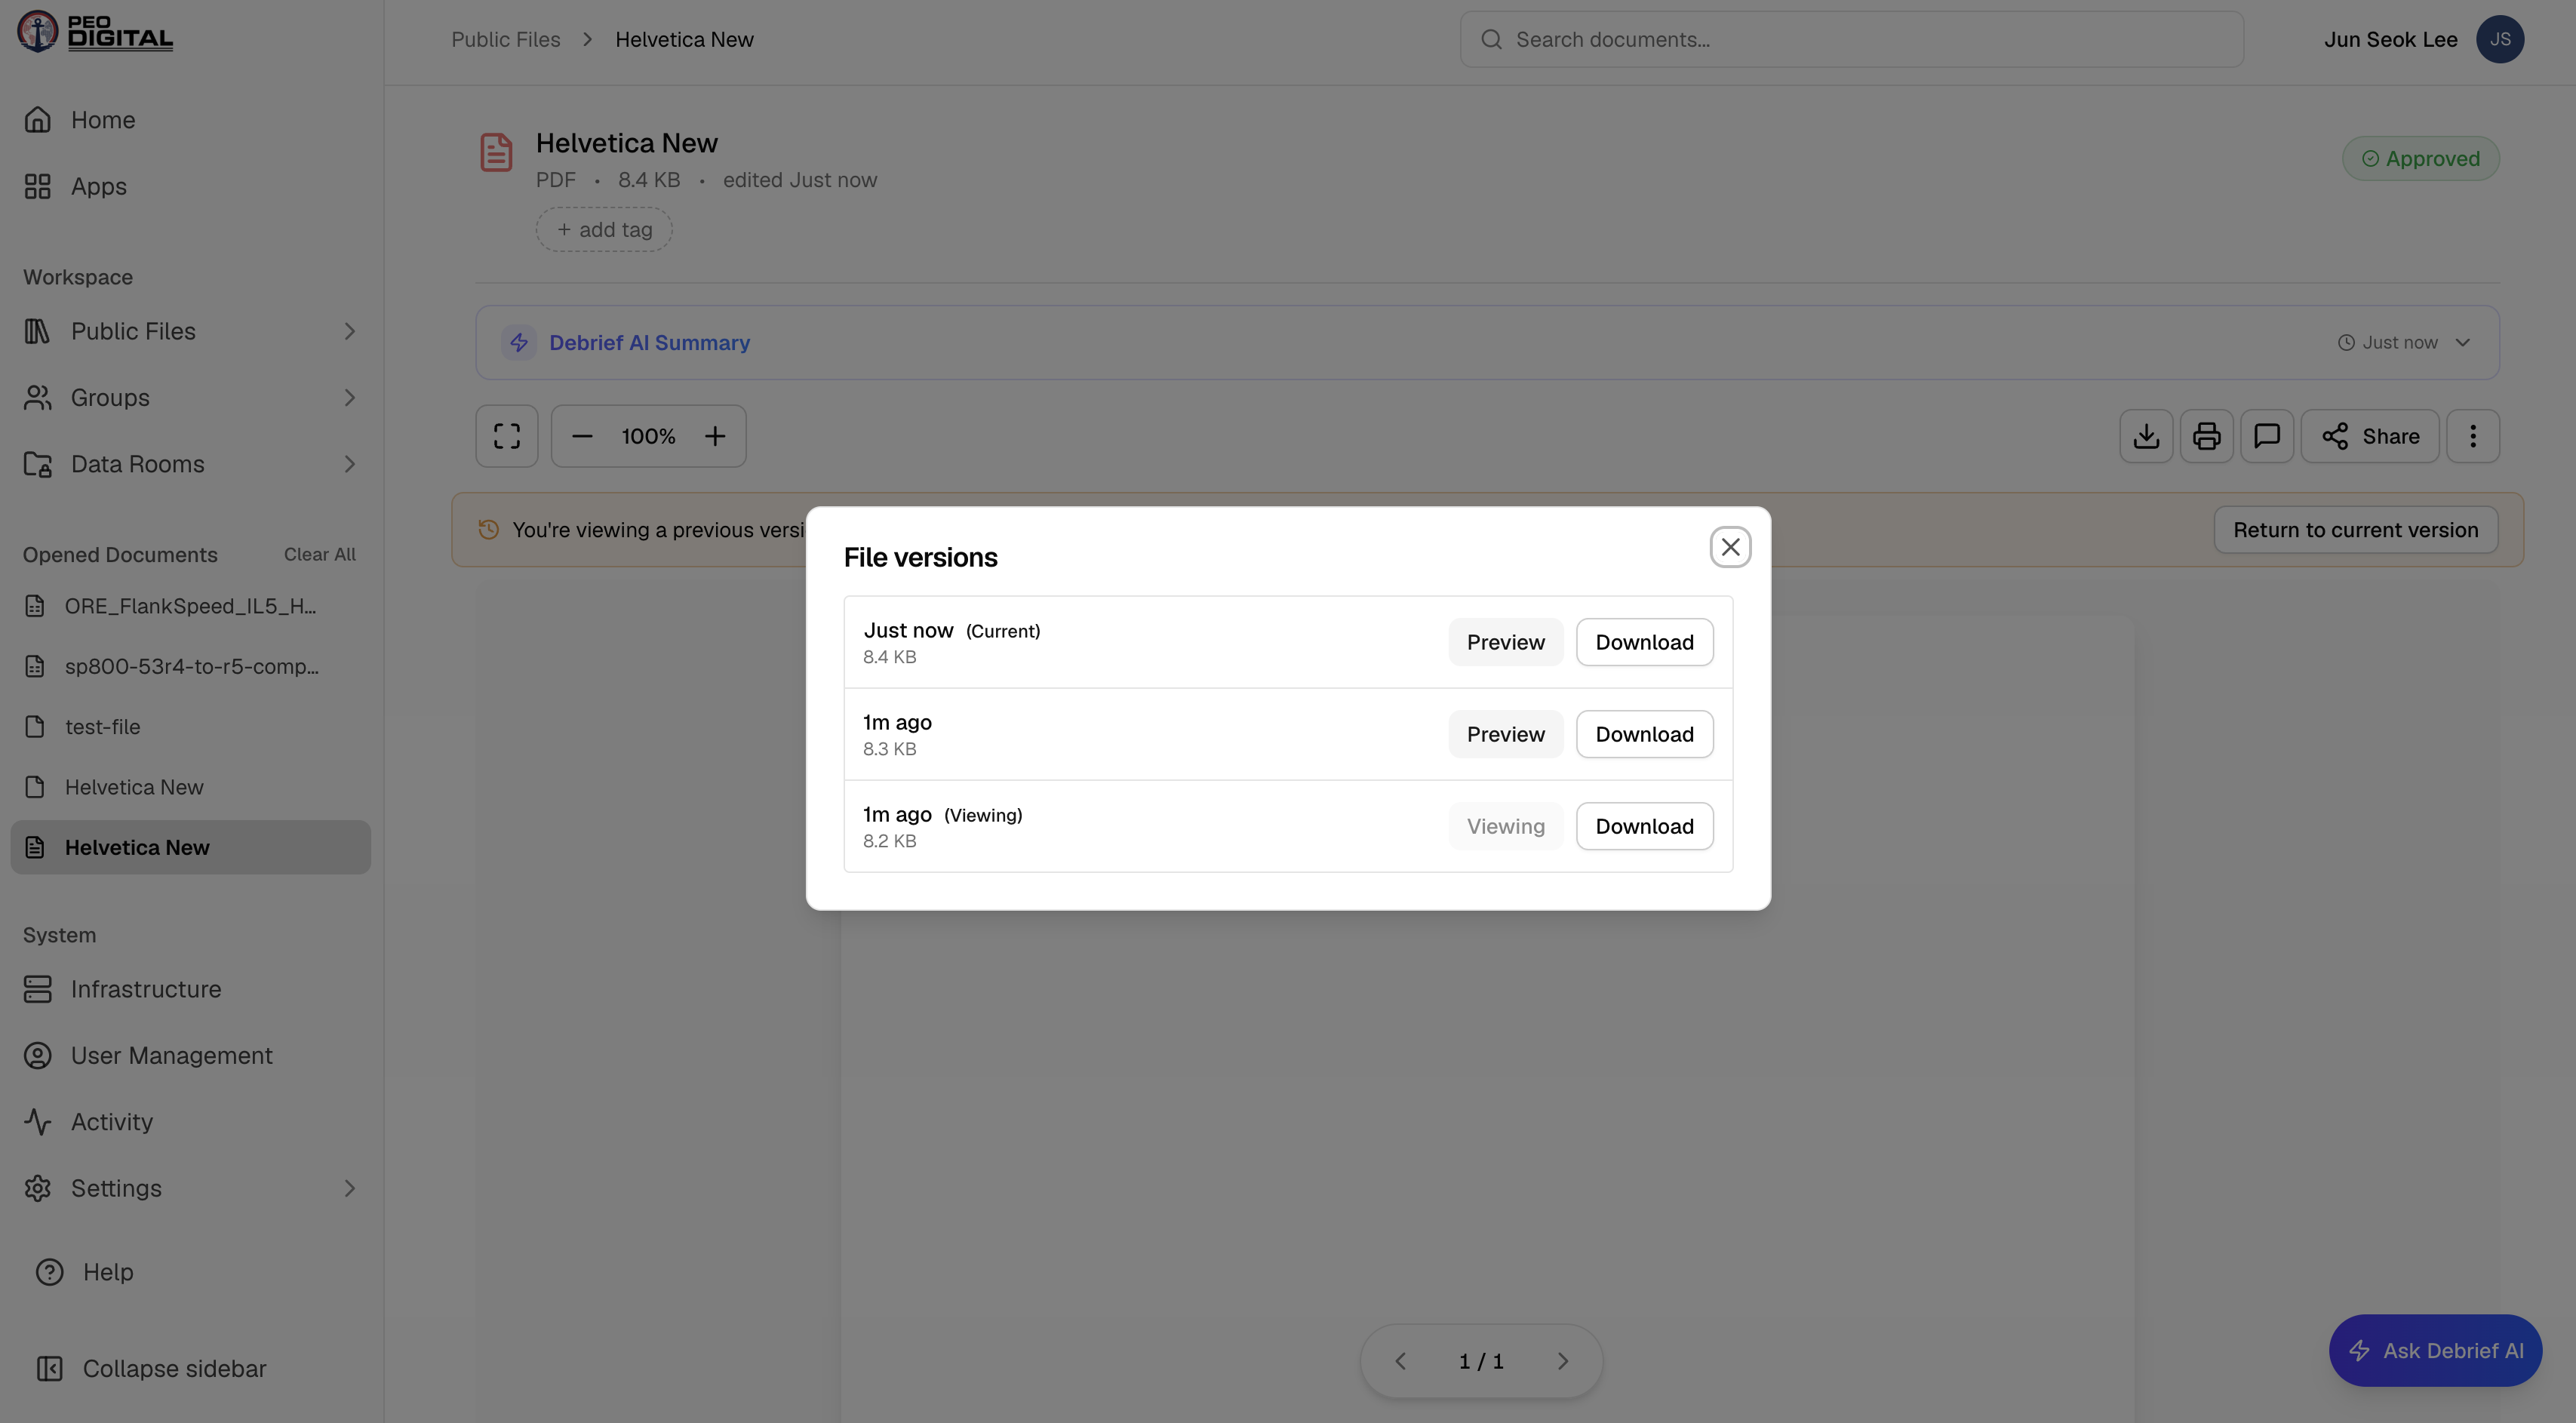Go to previous page arrow
This screenshot has width=2576, height=1423.
[1401, 1362]
